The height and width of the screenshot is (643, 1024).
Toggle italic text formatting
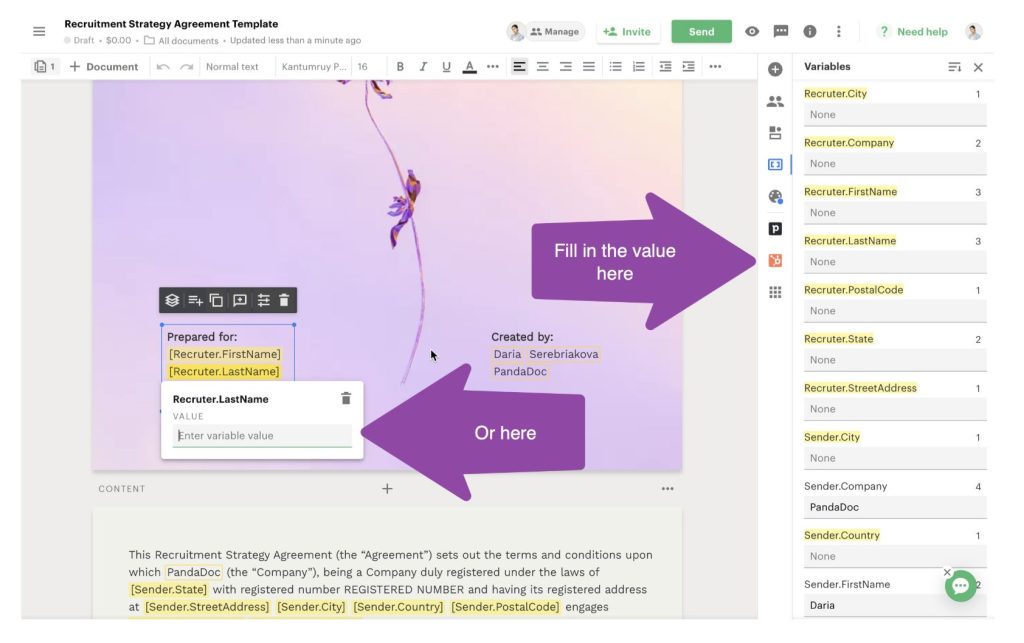(x=423, y=67)
